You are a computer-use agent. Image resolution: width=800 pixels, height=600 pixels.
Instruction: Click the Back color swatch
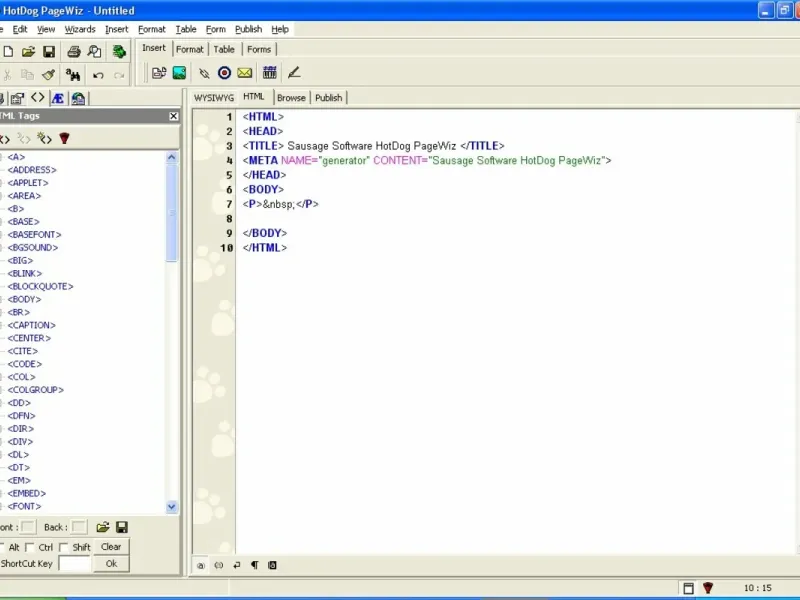(79, 527)
